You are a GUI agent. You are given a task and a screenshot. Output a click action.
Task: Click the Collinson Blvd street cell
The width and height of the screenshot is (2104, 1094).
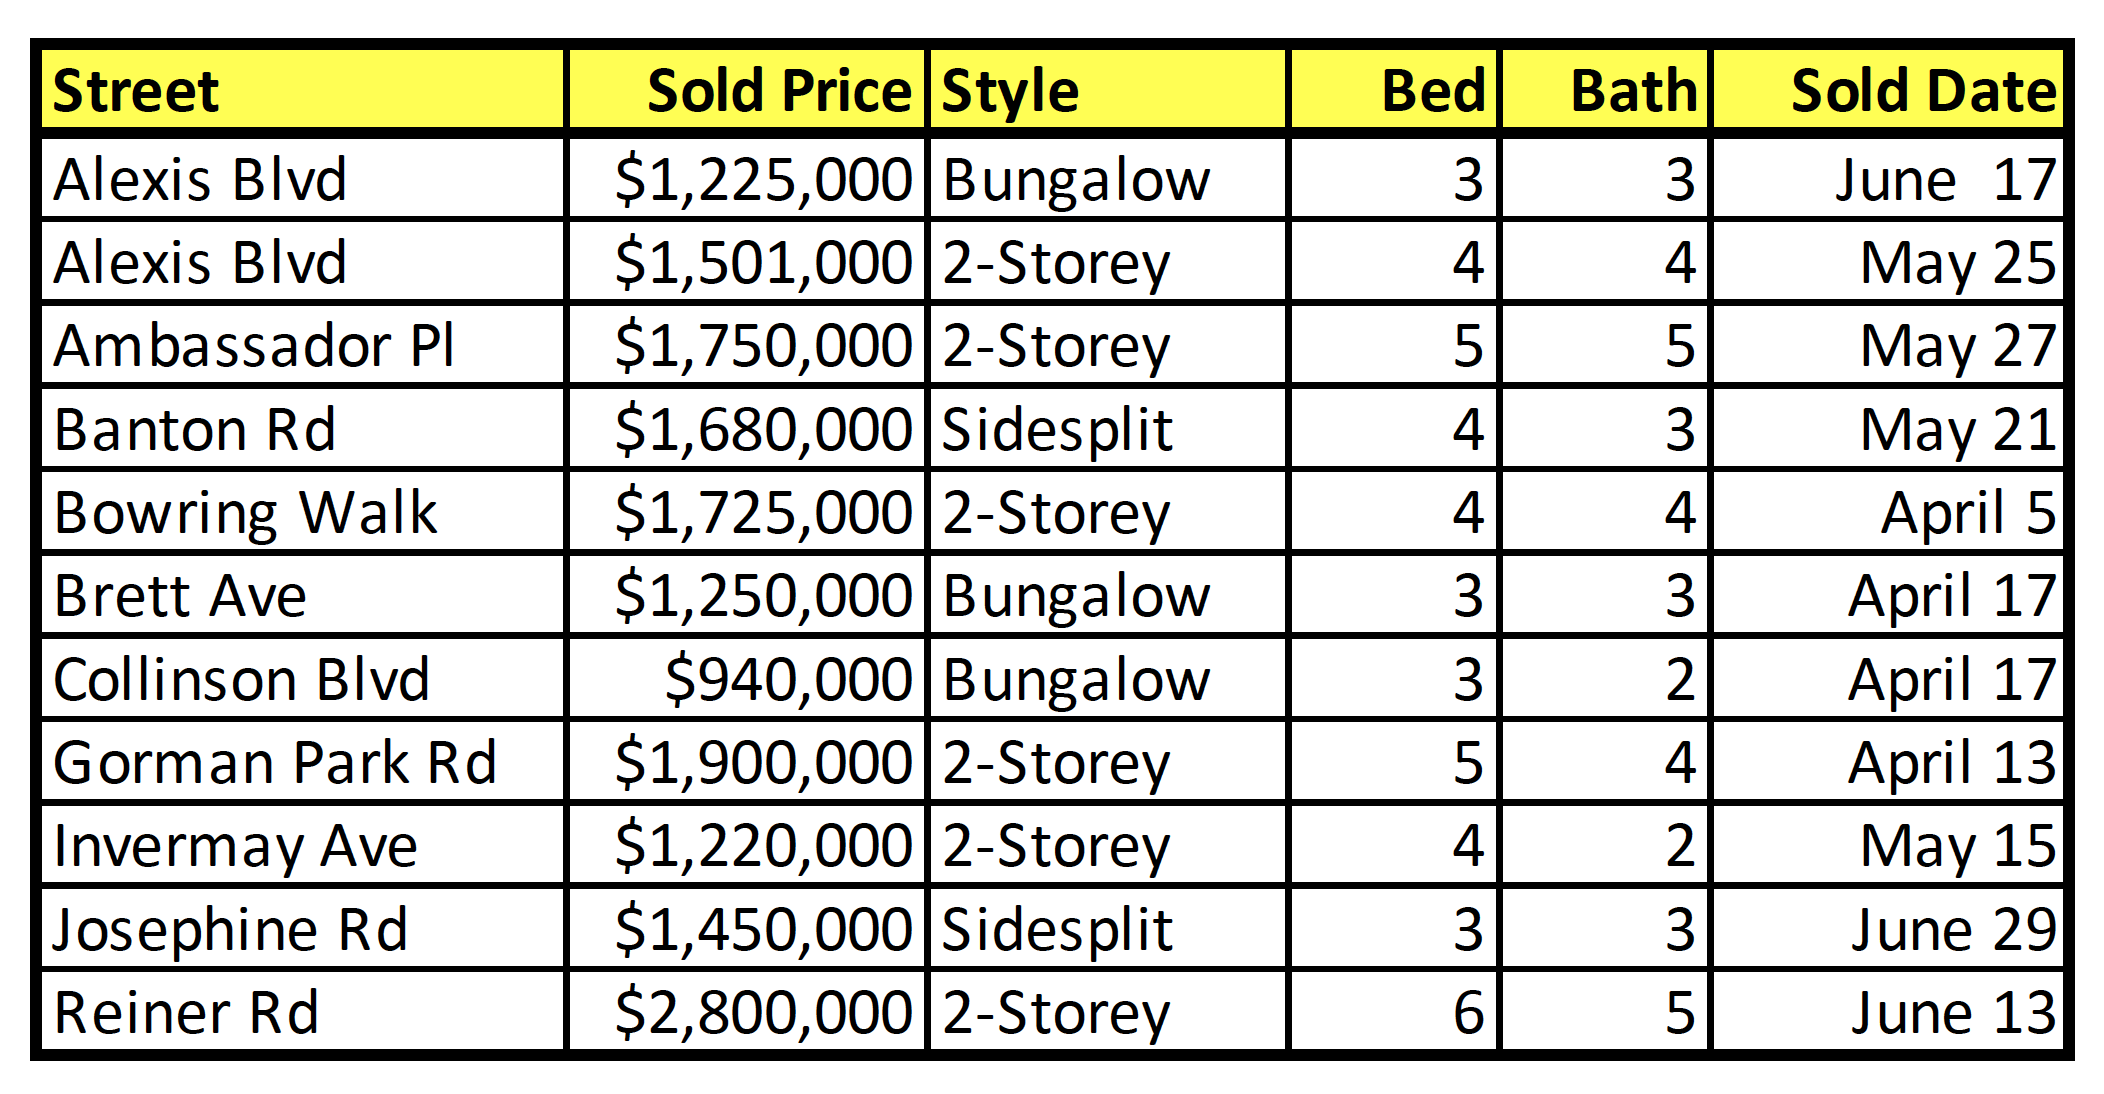pyautogui.click(x=303, y=678)
